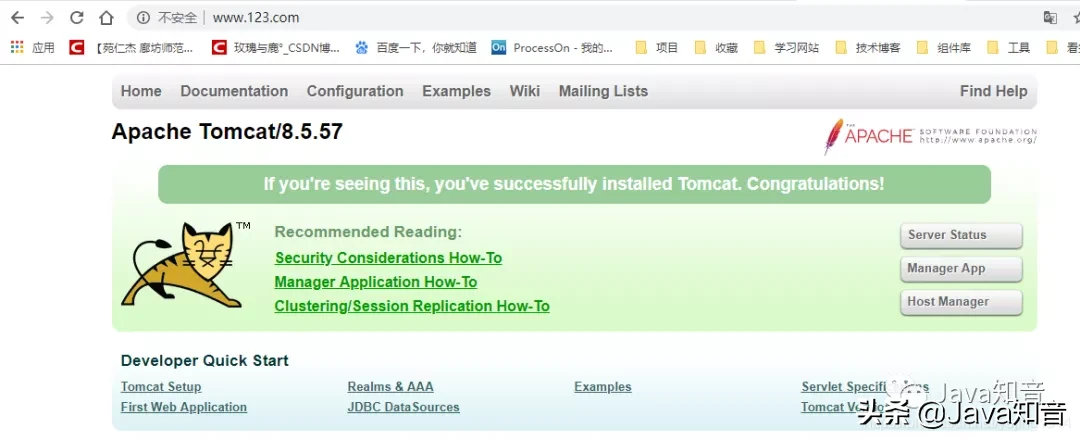Open the Examples link under Developer Quick Start
Viewport: 1080px width, 440px height.
pyautogui.click(x=603, y=387)
